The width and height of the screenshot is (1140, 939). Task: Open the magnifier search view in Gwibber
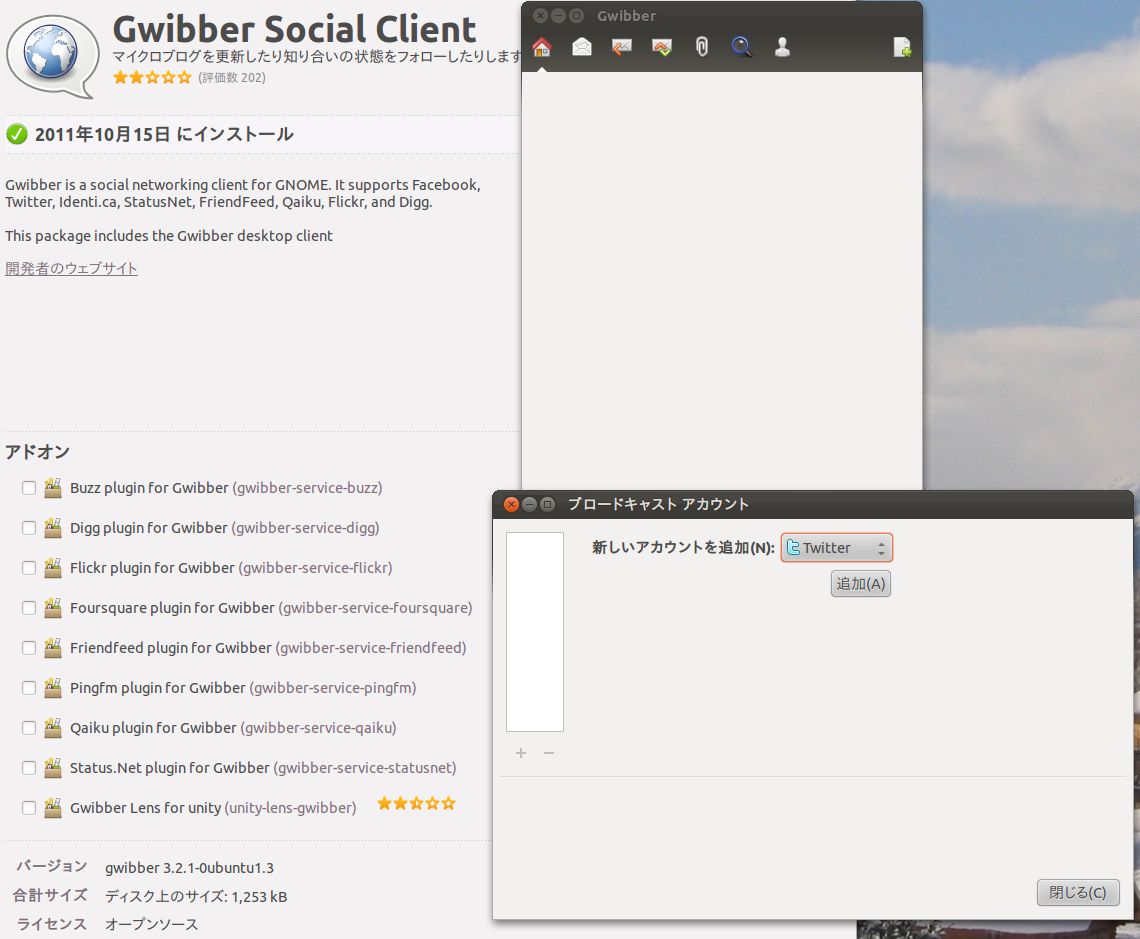[x=742, y=47]
